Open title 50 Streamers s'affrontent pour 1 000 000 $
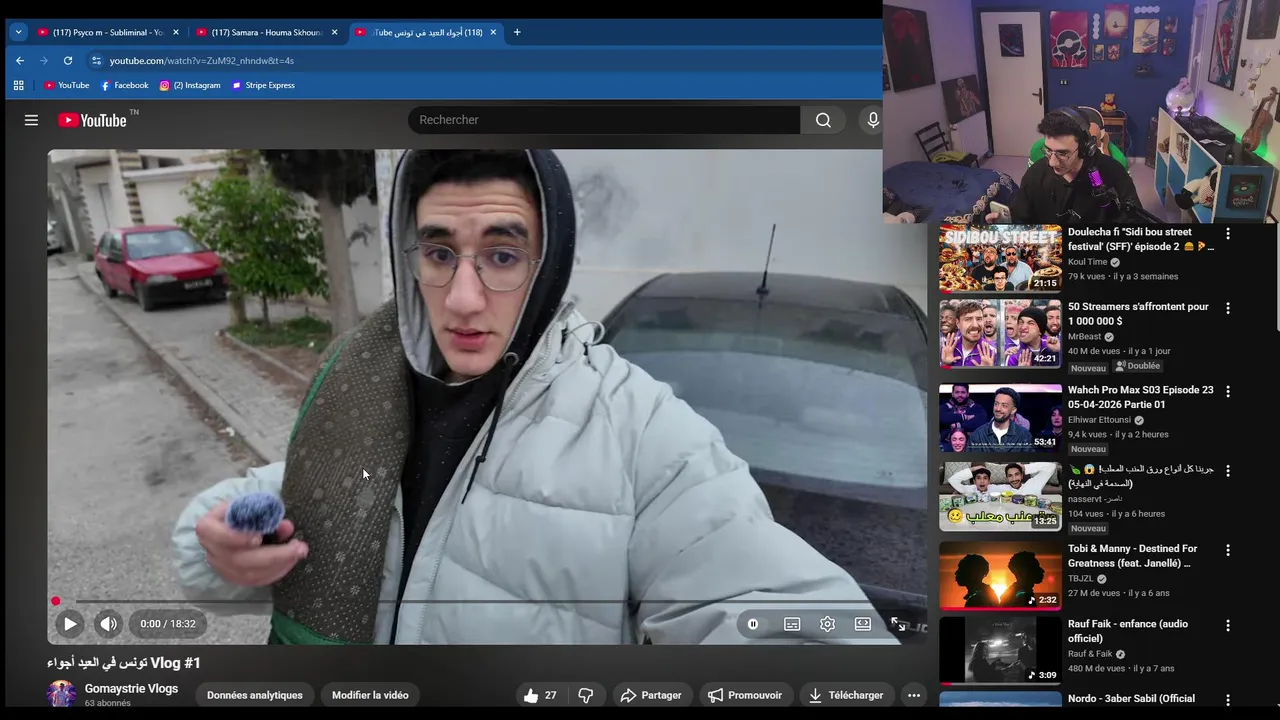Viewport: 1280px width, 720px height. tap(1138, 314)
